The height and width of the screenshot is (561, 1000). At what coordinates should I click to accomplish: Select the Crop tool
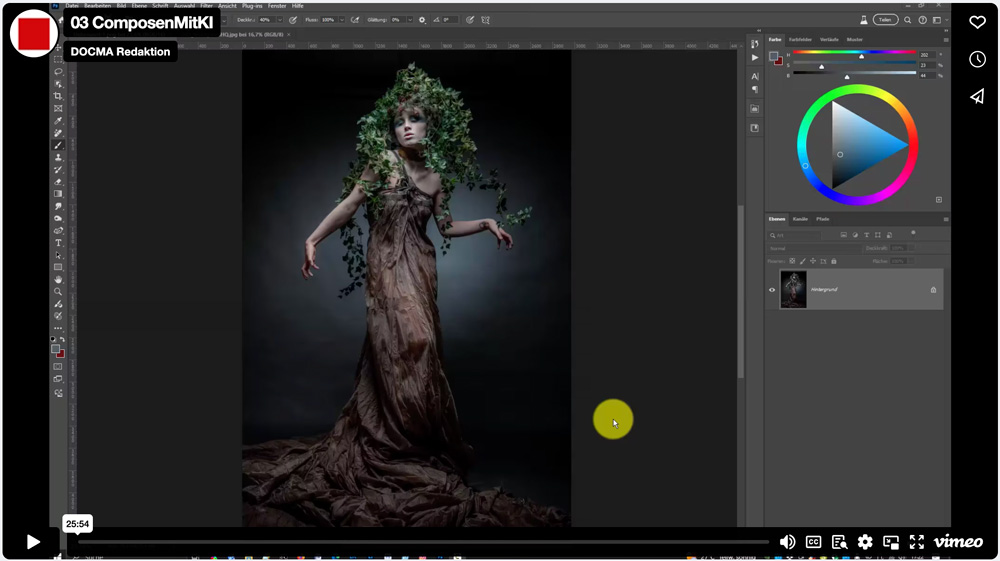(x=58, y=96)
